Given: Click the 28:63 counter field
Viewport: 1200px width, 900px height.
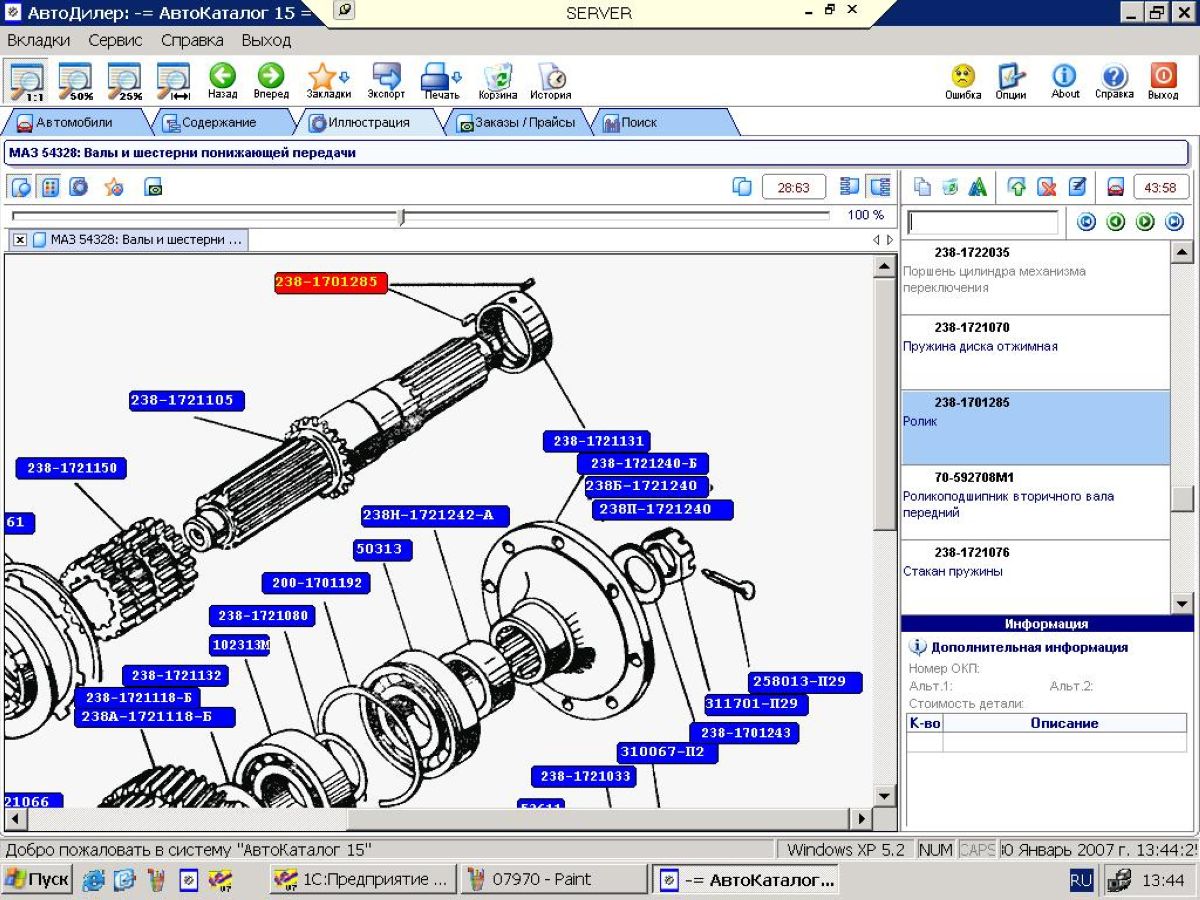Looking at the screenshot, I should (x=794, y=187).
